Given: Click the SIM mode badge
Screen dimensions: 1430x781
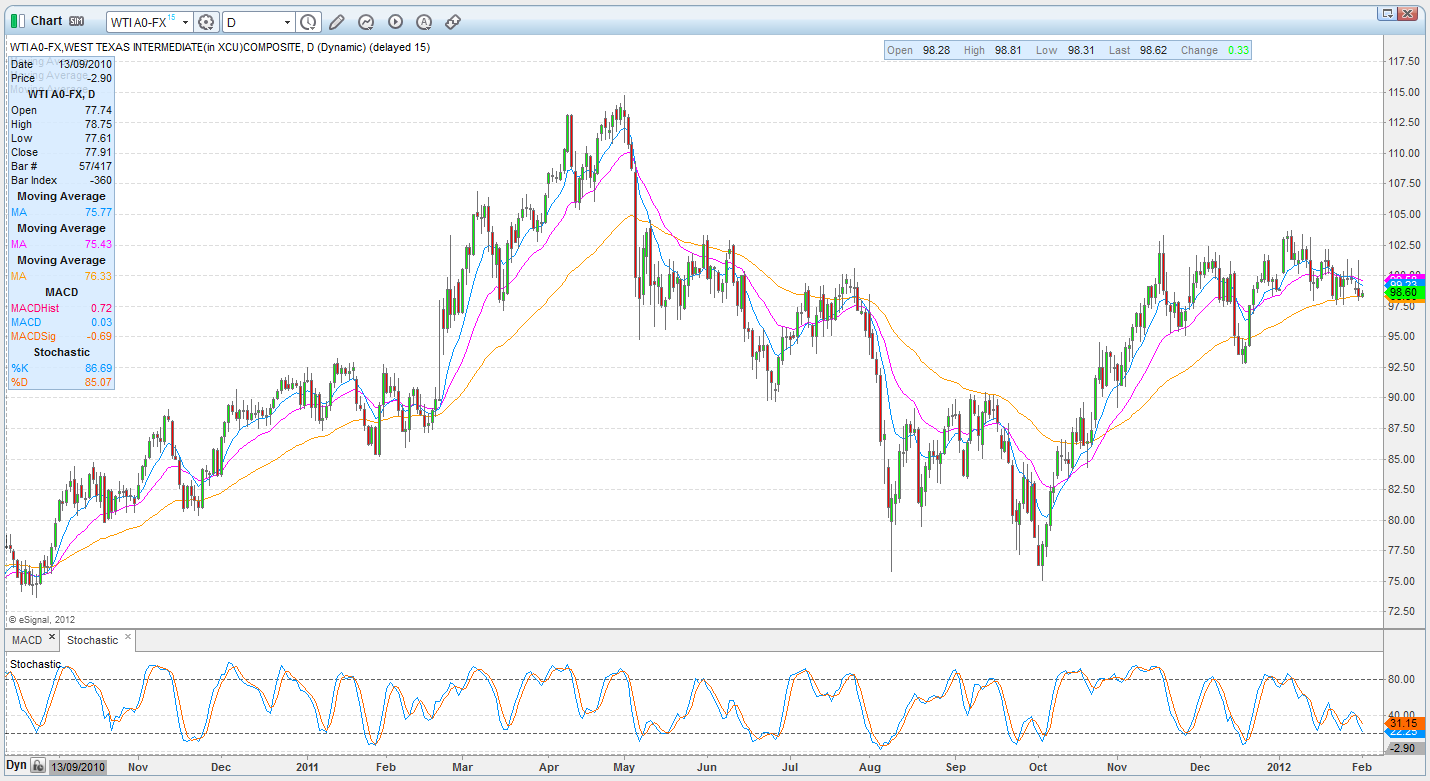Looking at the screenshot, I should 76,21.
